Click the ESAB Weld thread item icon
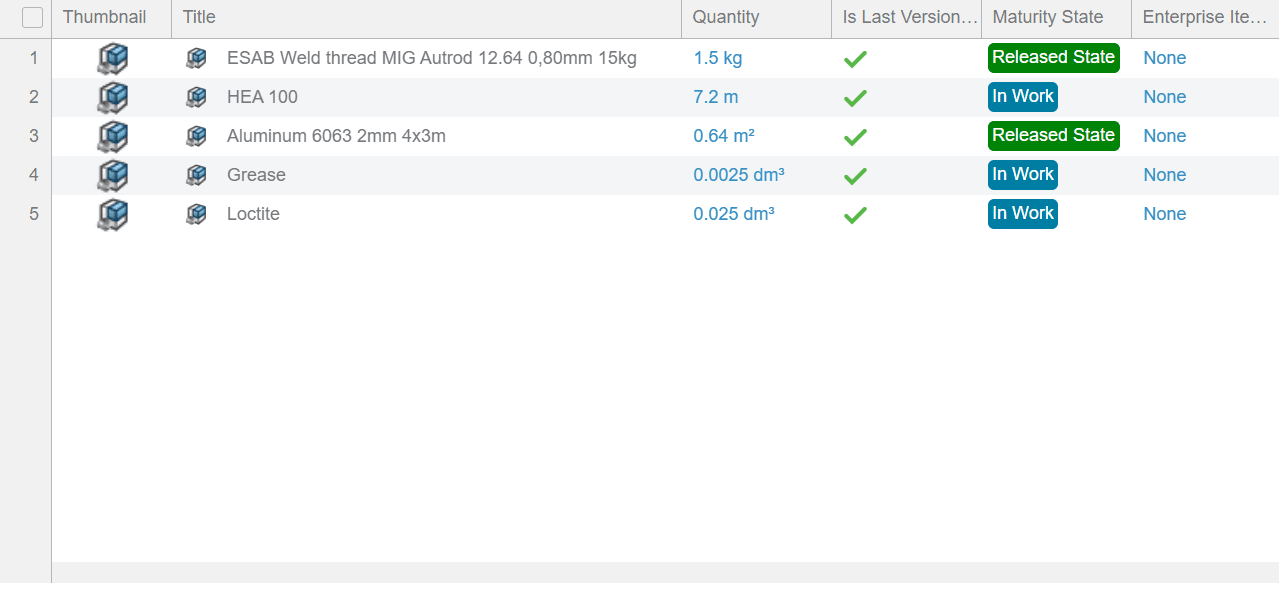1279x589 pixels. click(x=196, y=58)
